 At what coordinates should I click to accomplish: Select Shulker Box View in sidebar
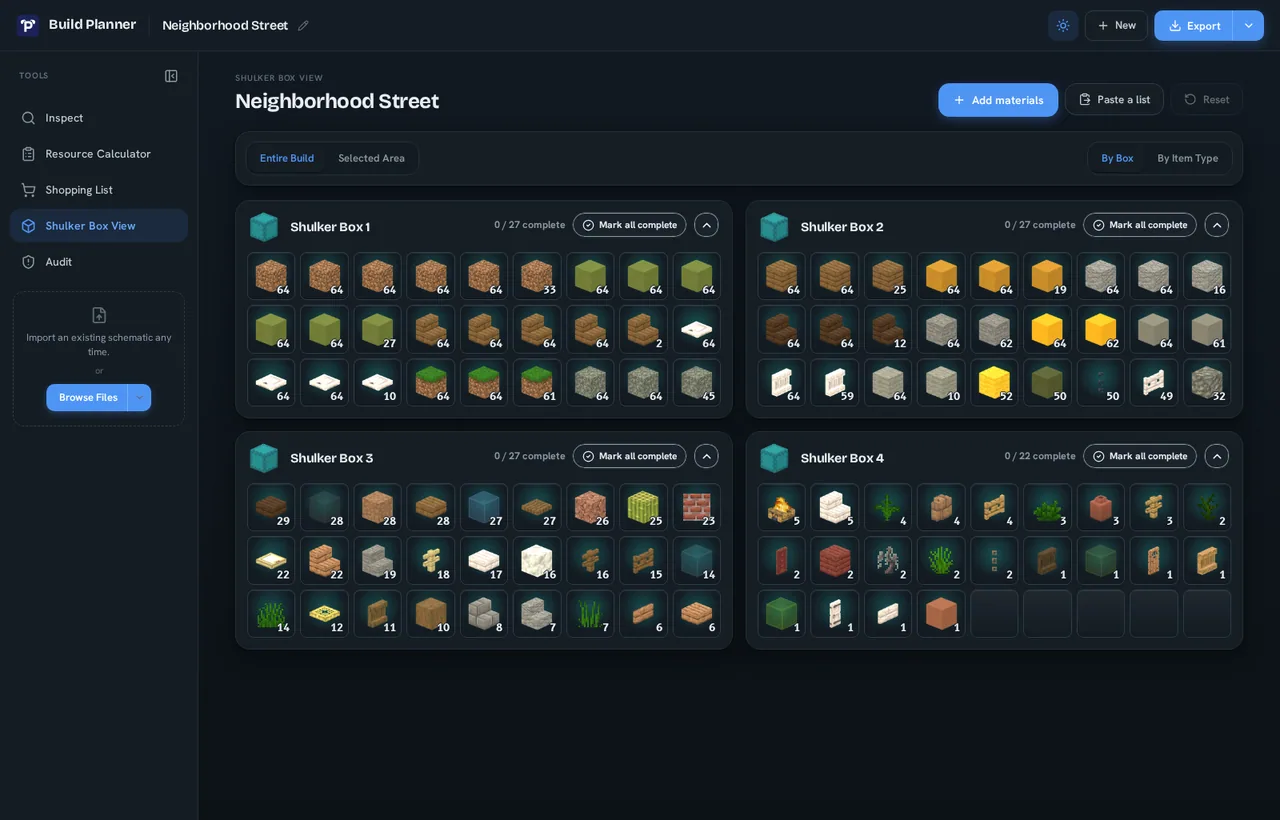[99, 226]
